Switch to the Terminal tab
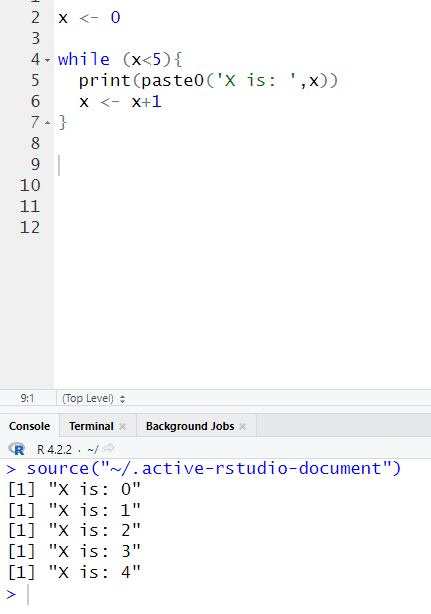Viewport: 431px width, 614px height. tap(91, 426)
